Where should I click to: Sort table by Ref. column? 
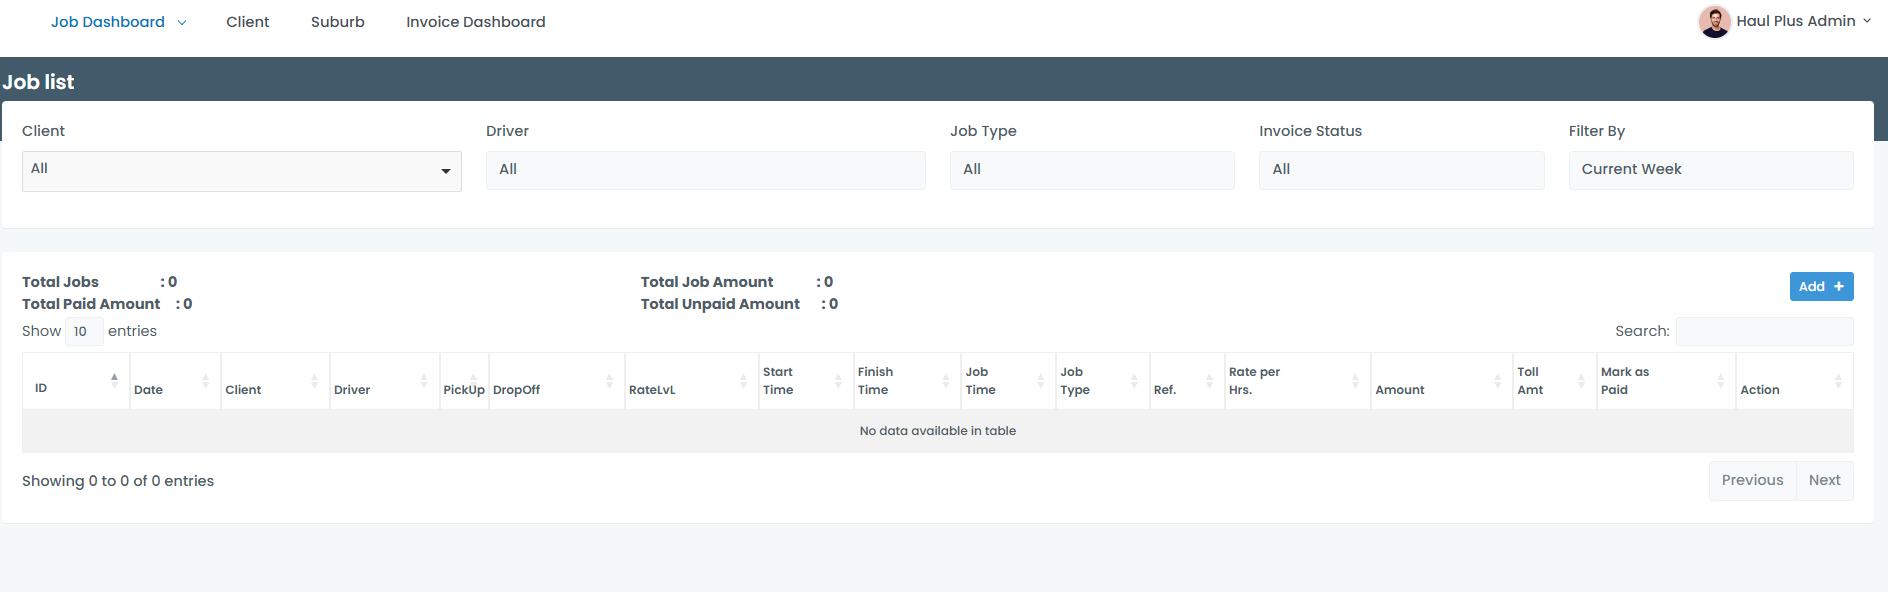point(1187,381)
